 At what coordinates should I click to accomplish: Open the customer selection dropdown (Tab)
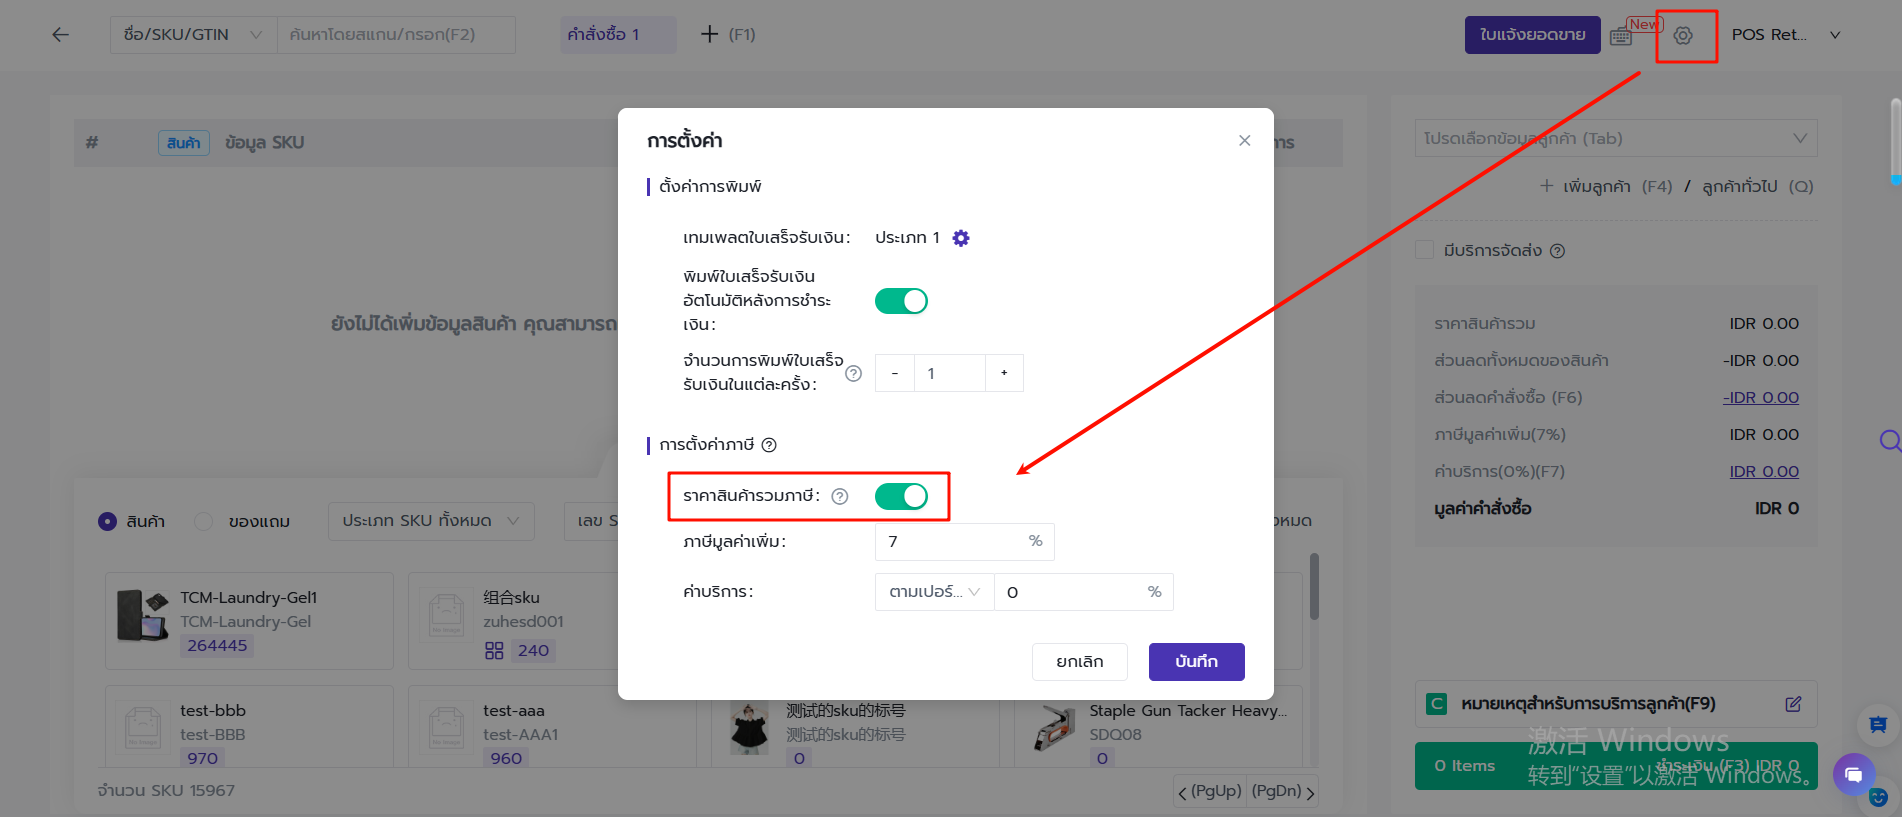pyautogui.click(x=1615, y=139)
